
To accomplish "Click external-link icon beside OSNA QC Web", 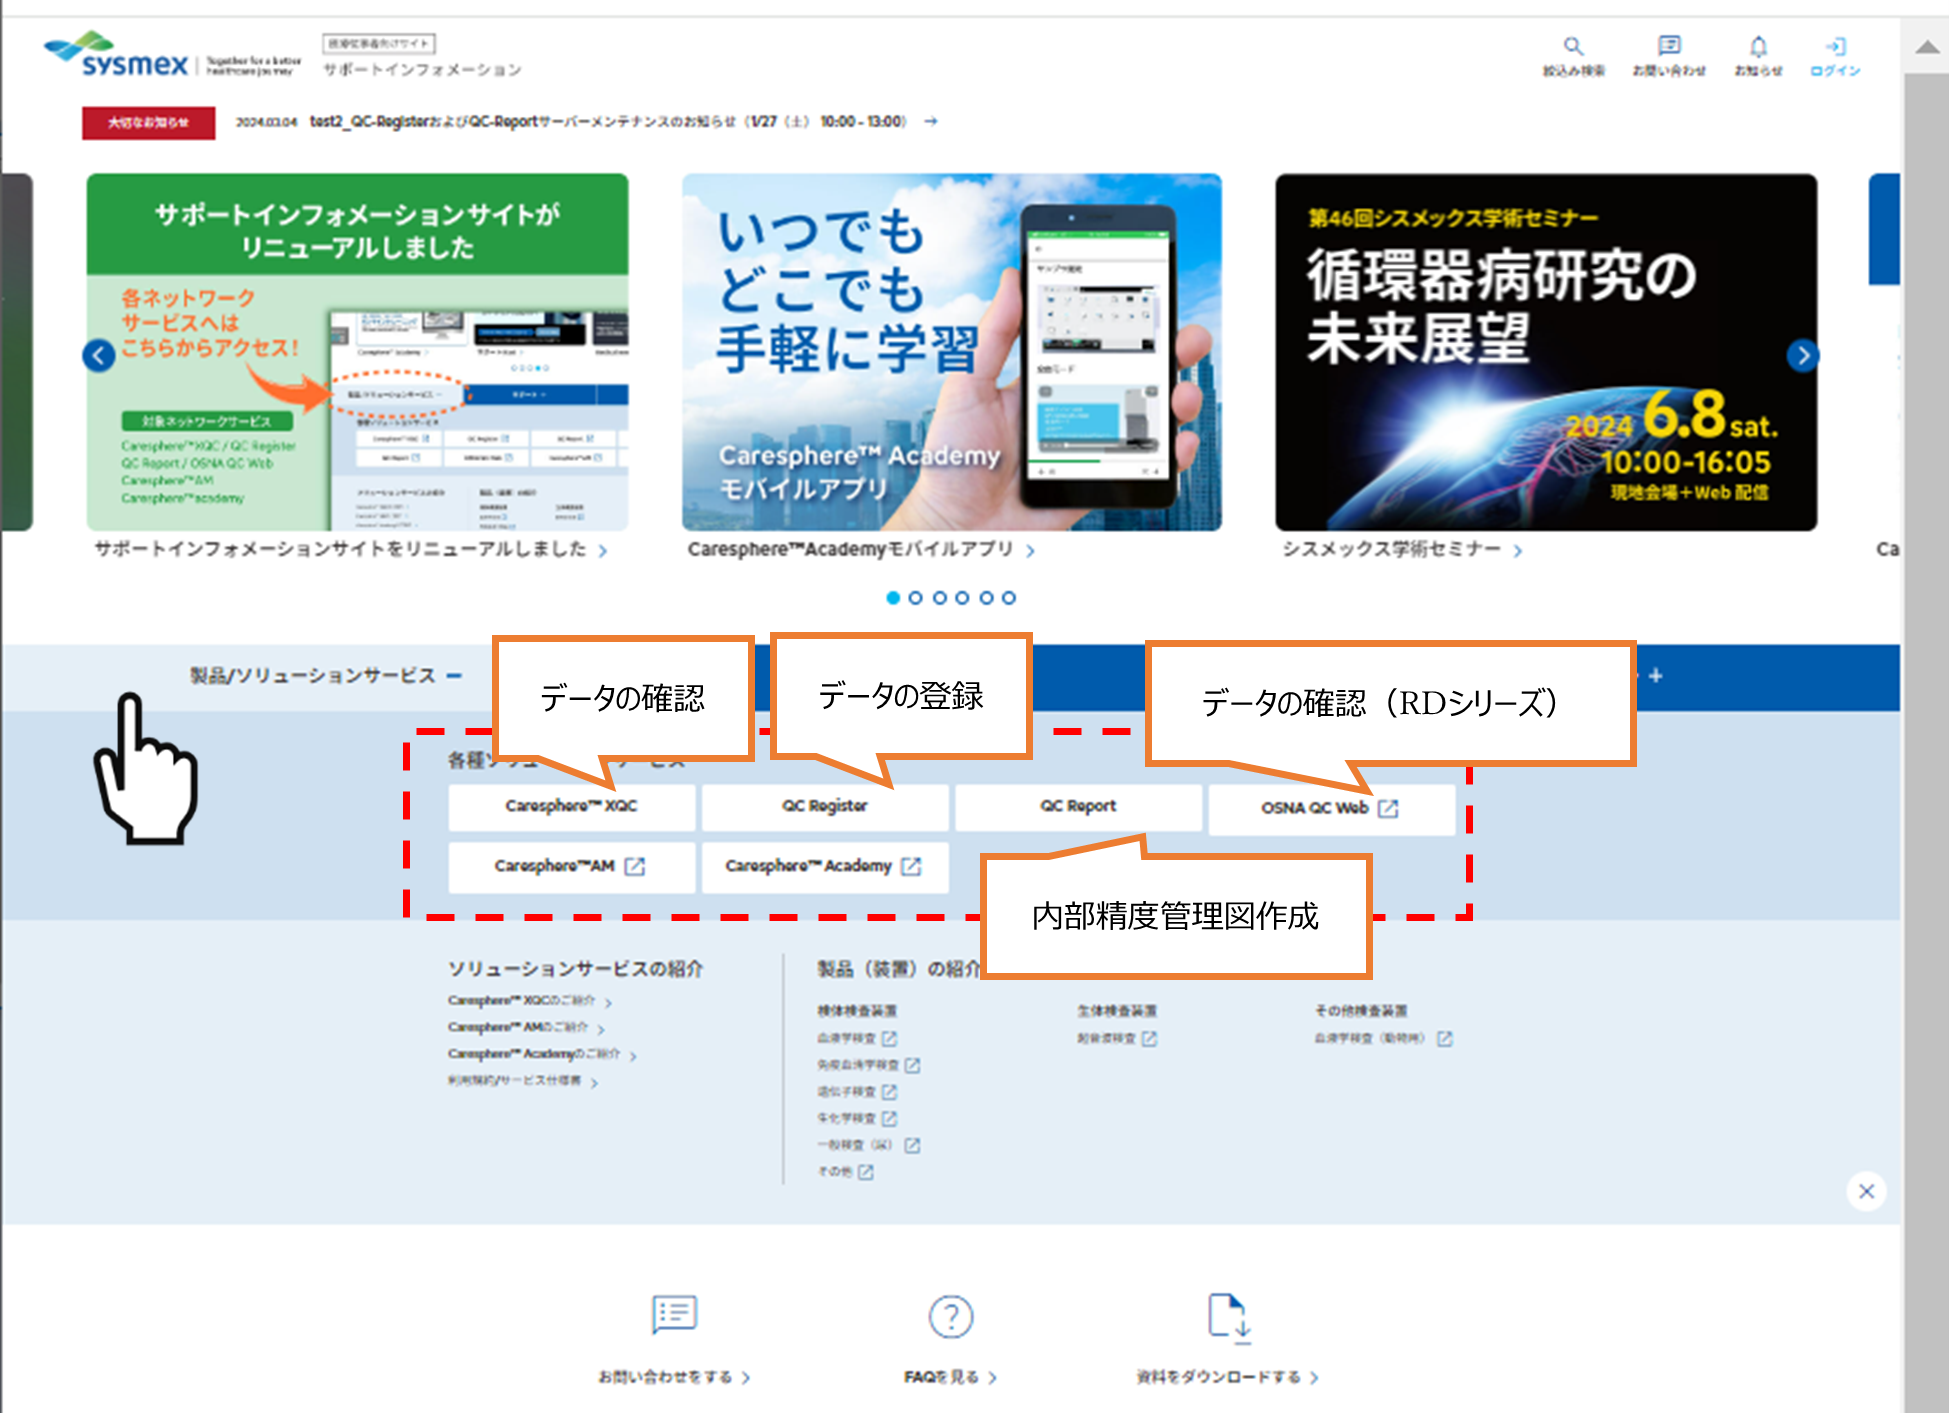I will [1388, 808].
